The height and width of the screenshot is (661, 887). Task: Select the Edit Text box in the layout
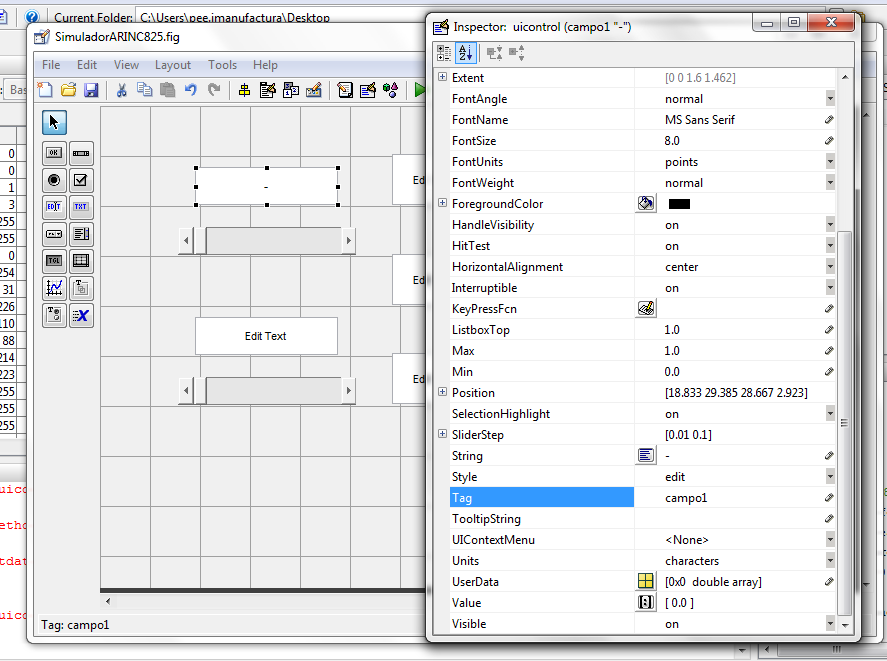pos(266,336)
